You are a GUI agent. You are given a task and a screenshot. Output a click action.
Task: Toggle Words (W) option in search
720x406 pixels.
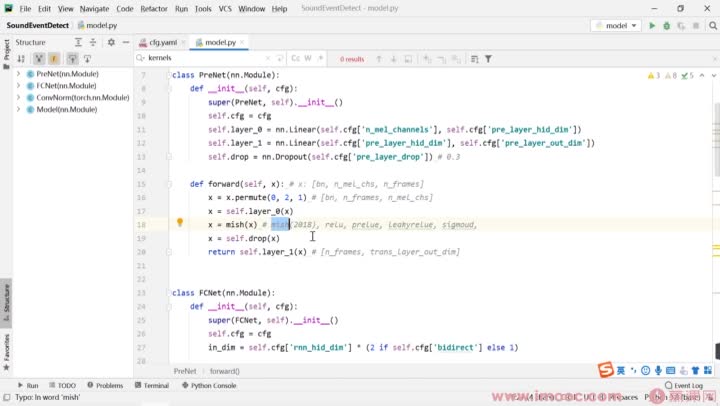(308, 58)
